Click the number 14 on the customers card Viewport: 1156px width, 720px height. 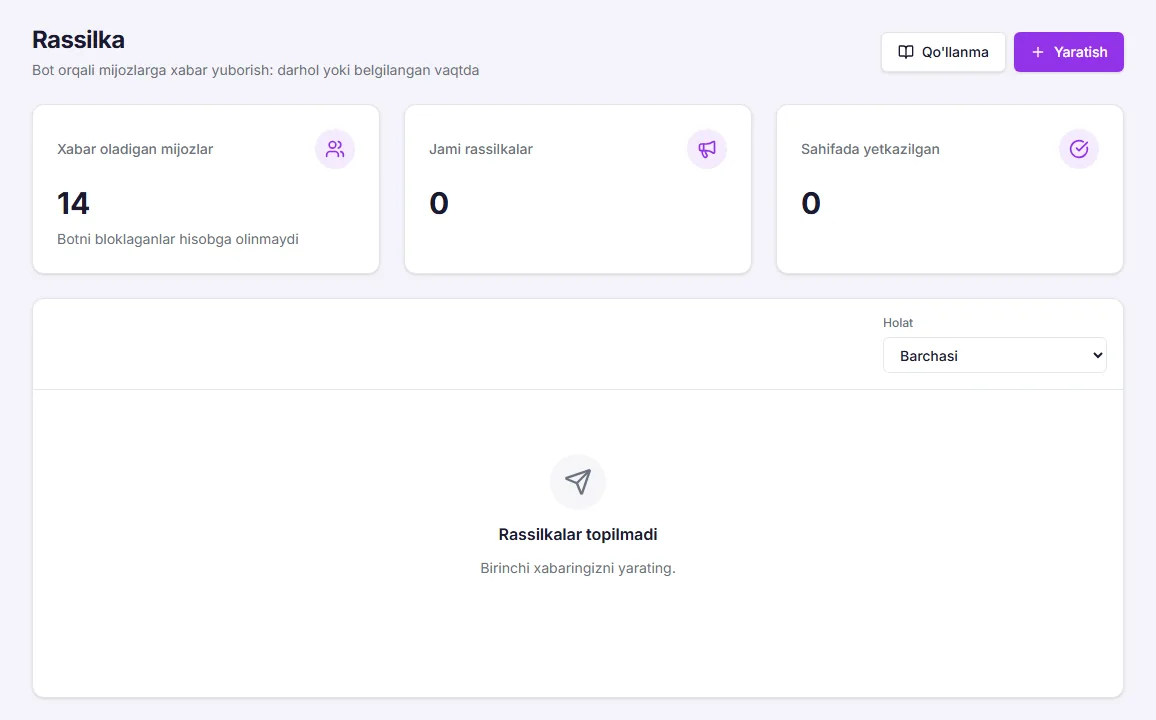tap(73, 203)
